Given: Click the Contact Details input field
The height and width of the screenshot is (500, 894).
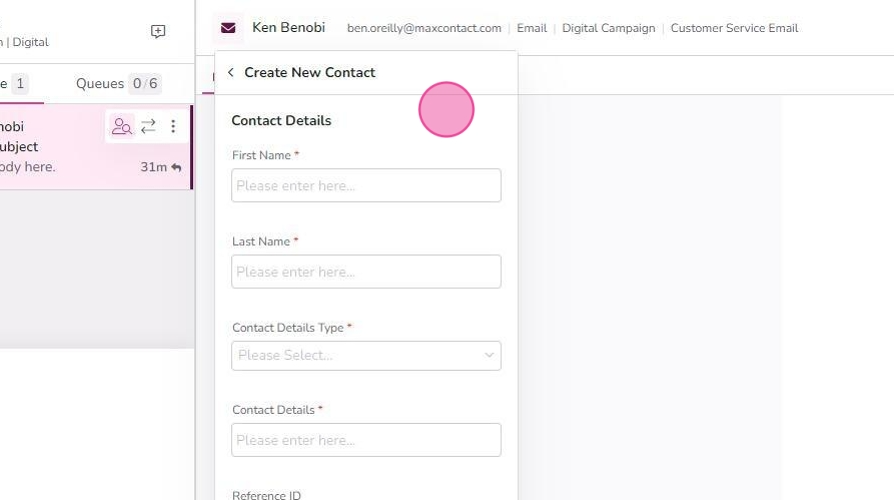Looking at the screenshot, I should pyautogui.click(x=366, y=440).
